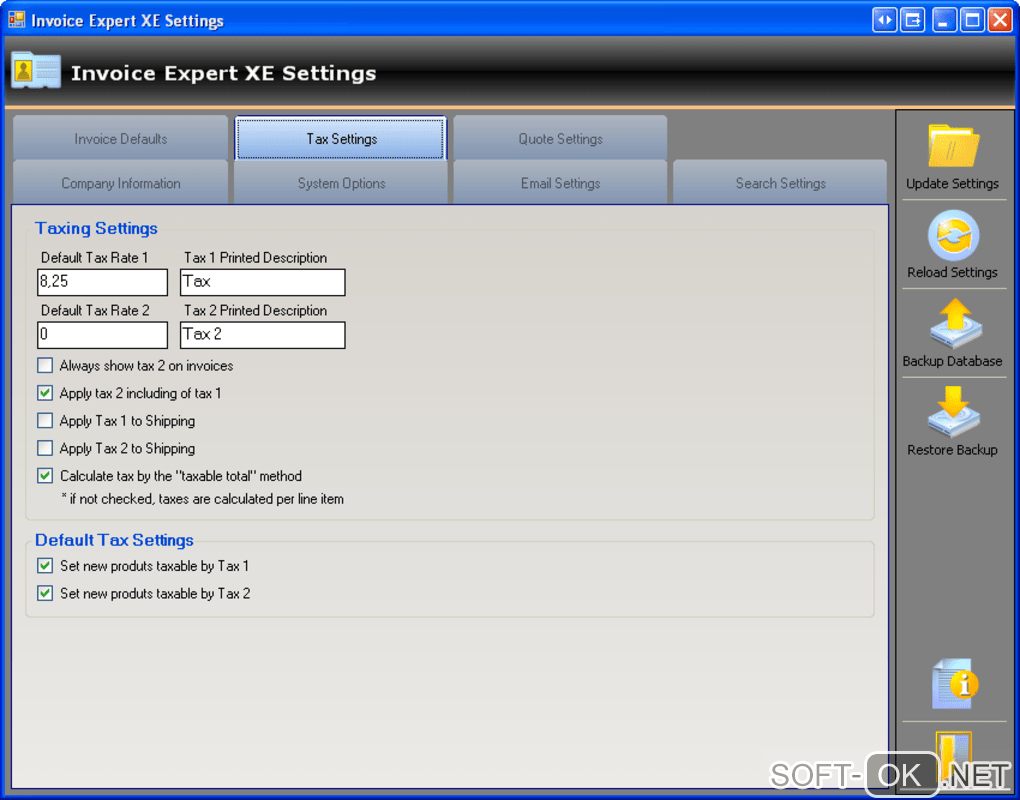Click the Update Settings folder icon

(953, 145)
